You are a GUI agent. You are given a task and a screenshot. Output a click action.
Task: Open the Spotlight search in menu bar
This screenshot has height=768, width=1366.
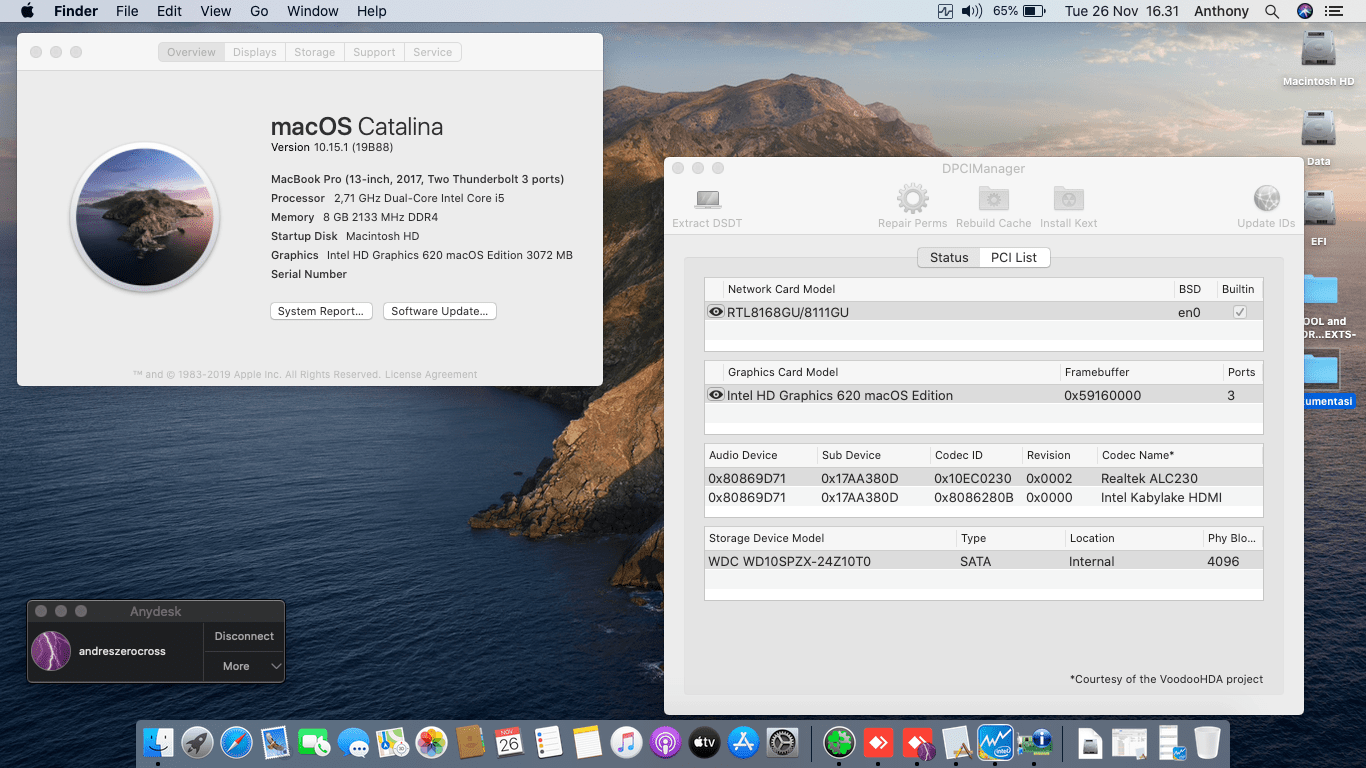coord(1272,11)
